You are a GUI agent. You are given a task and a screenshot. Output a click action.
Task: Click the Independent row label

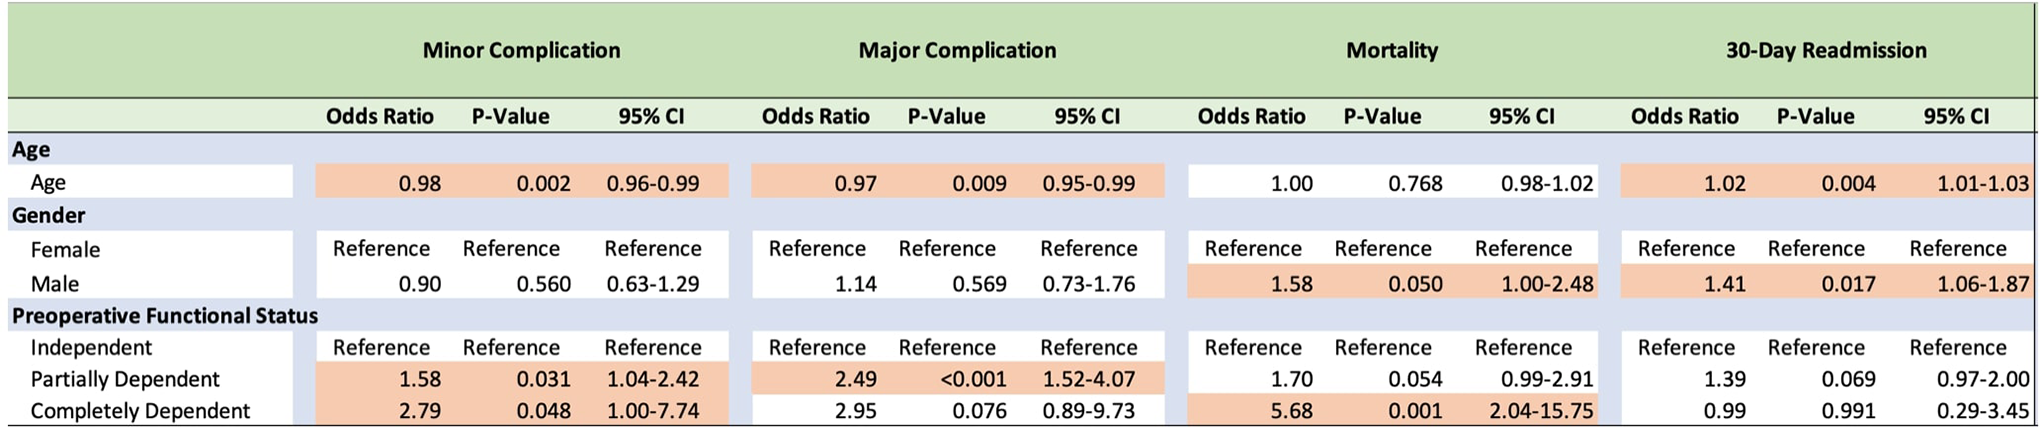tap(91, 348)
